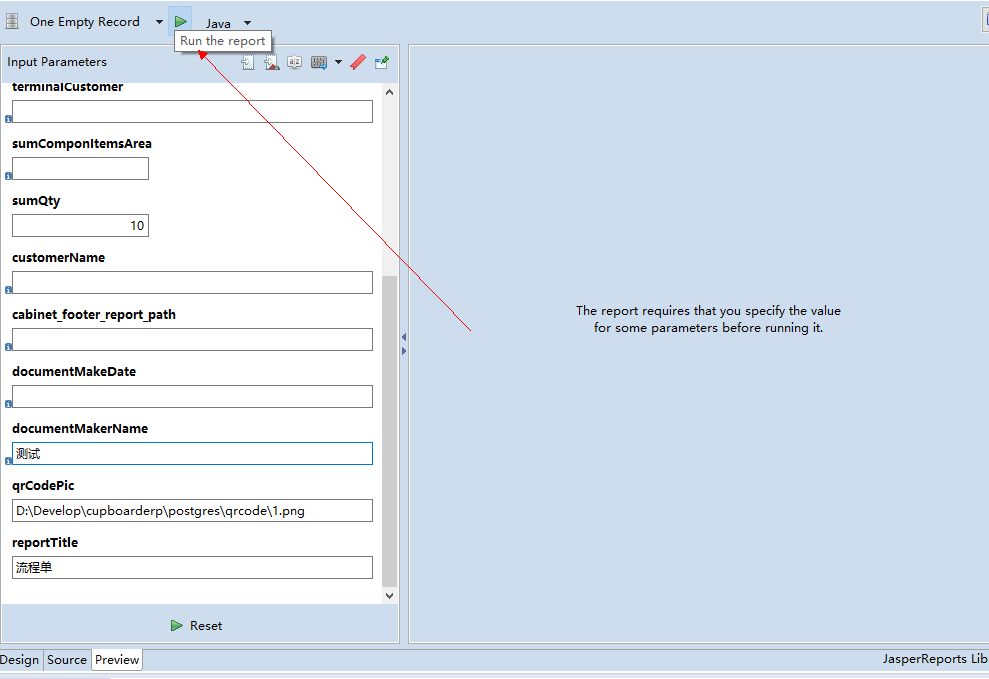This screenshot has height=679, width=989.
Task: Click the documentMakeDate input field
Action: coord(192,397)
